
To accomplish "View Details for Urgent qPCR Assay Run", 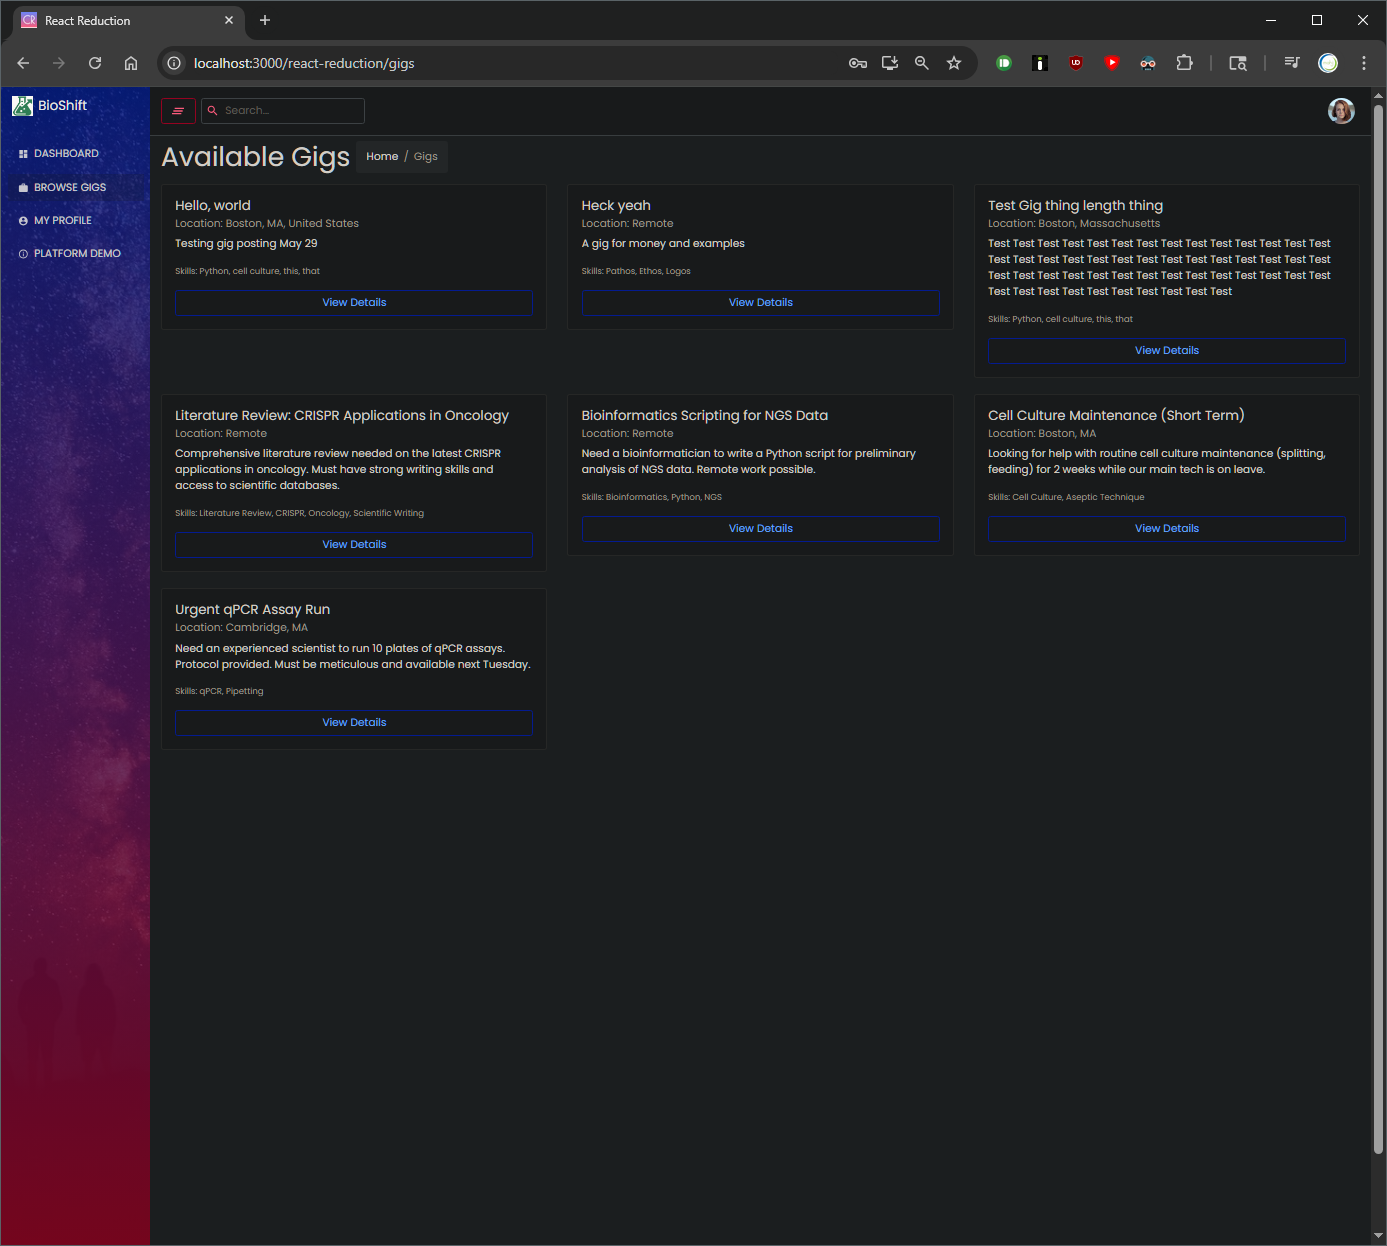I will click(354, 723).
